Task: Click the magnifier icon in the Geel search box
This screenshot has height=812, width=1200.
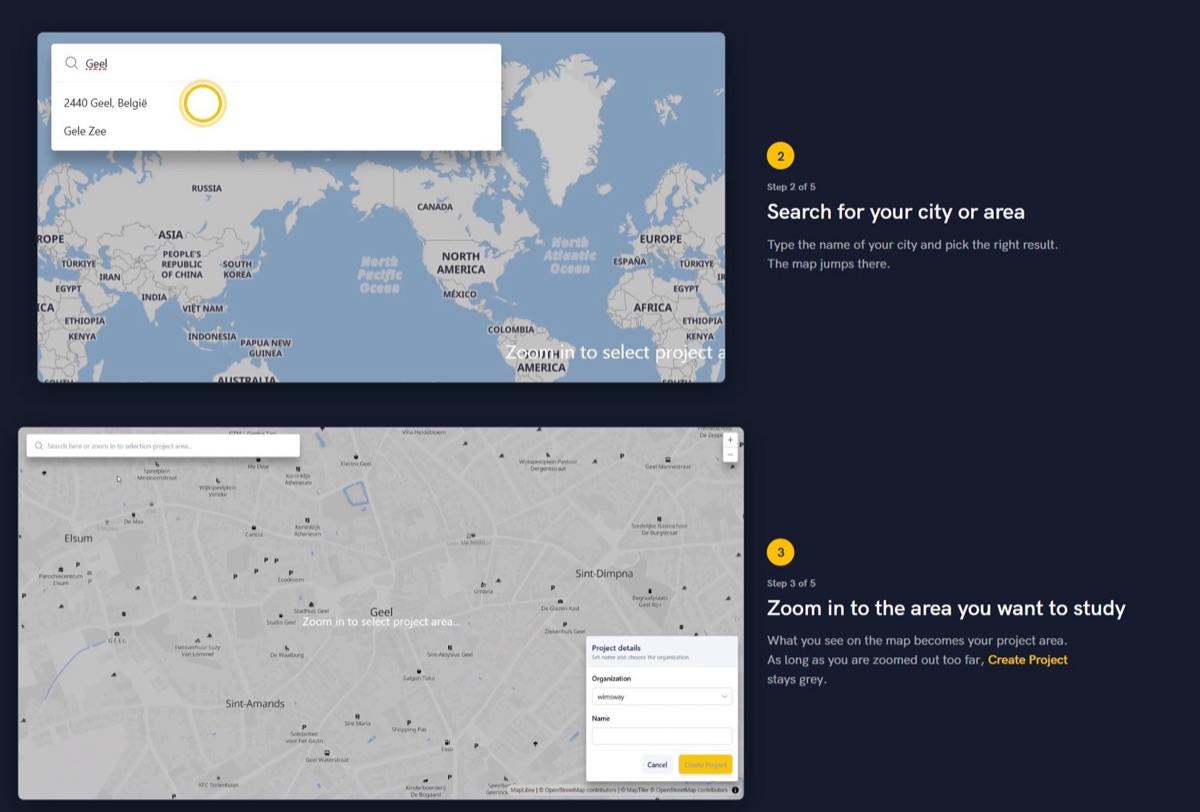Action: [71, 63]
